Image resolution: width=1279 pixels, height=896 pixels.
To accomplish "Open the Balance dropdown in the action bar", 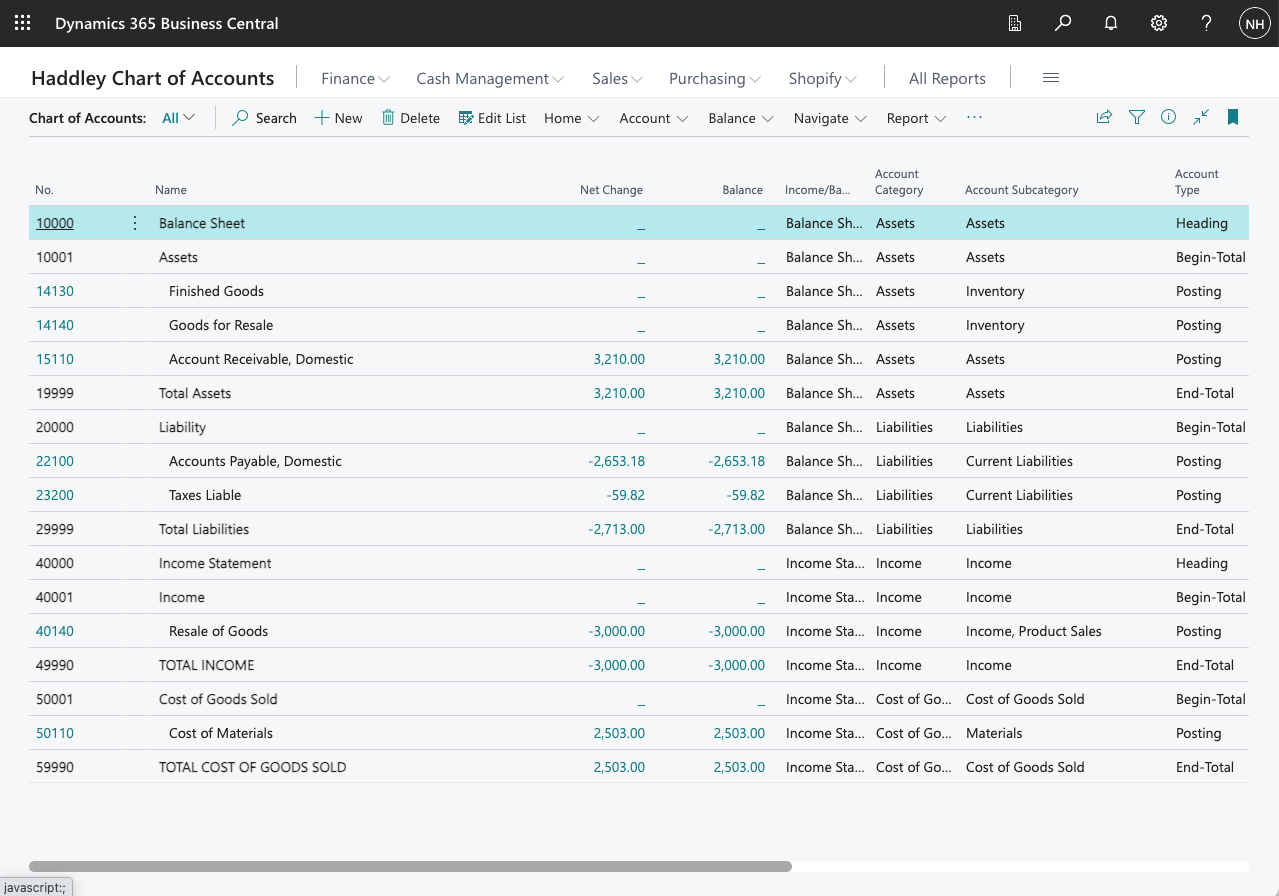I will pyautogui.click(x=741, y=118).
